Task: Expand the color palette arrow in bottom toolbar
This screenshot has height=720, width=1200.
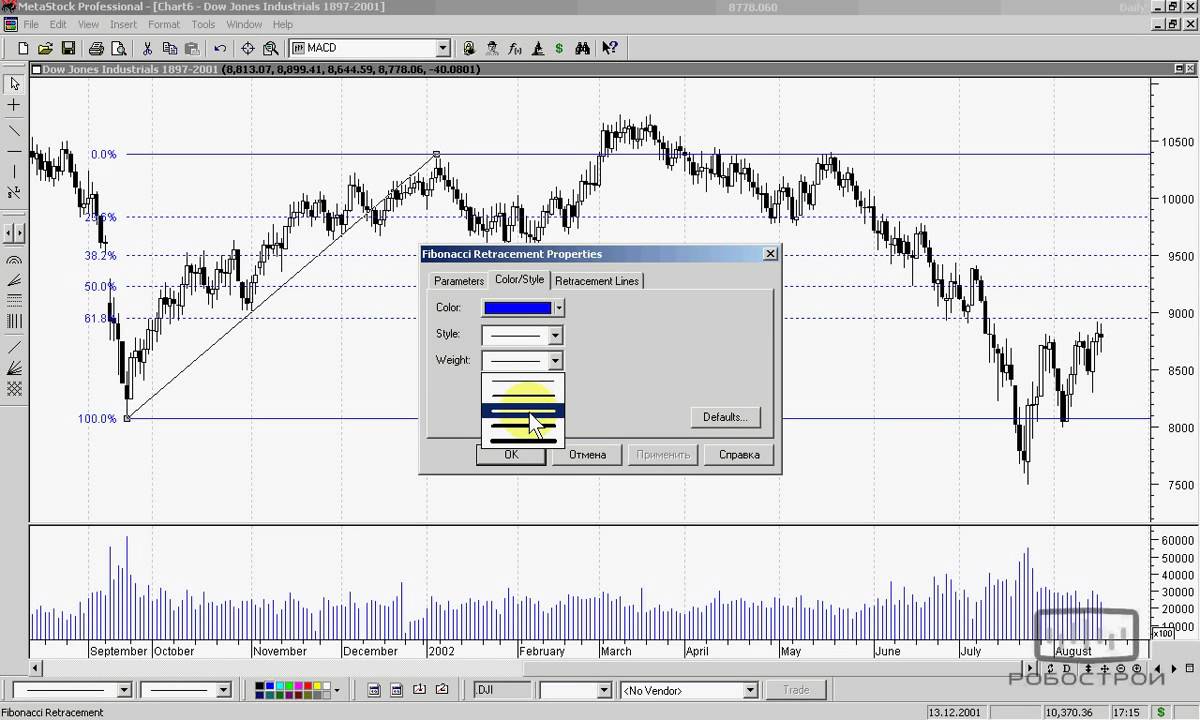Action: tap(337, 690)
